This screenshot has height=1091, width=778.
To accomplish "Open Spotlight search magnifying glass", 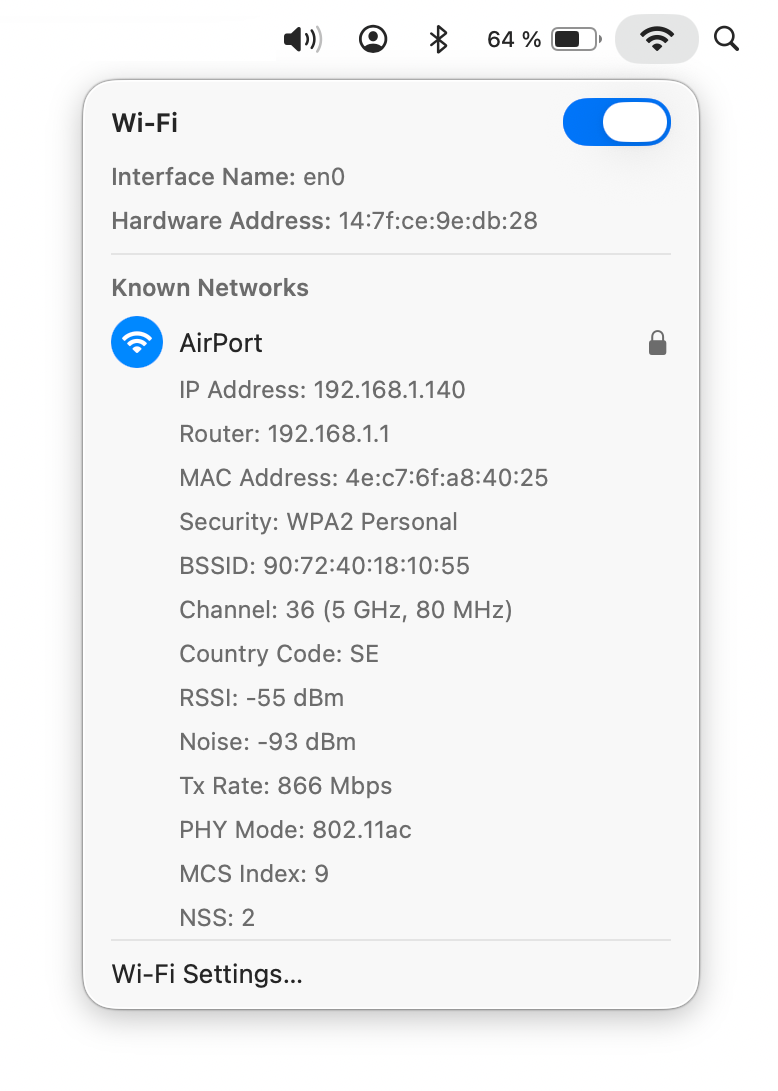I will 726,39.
